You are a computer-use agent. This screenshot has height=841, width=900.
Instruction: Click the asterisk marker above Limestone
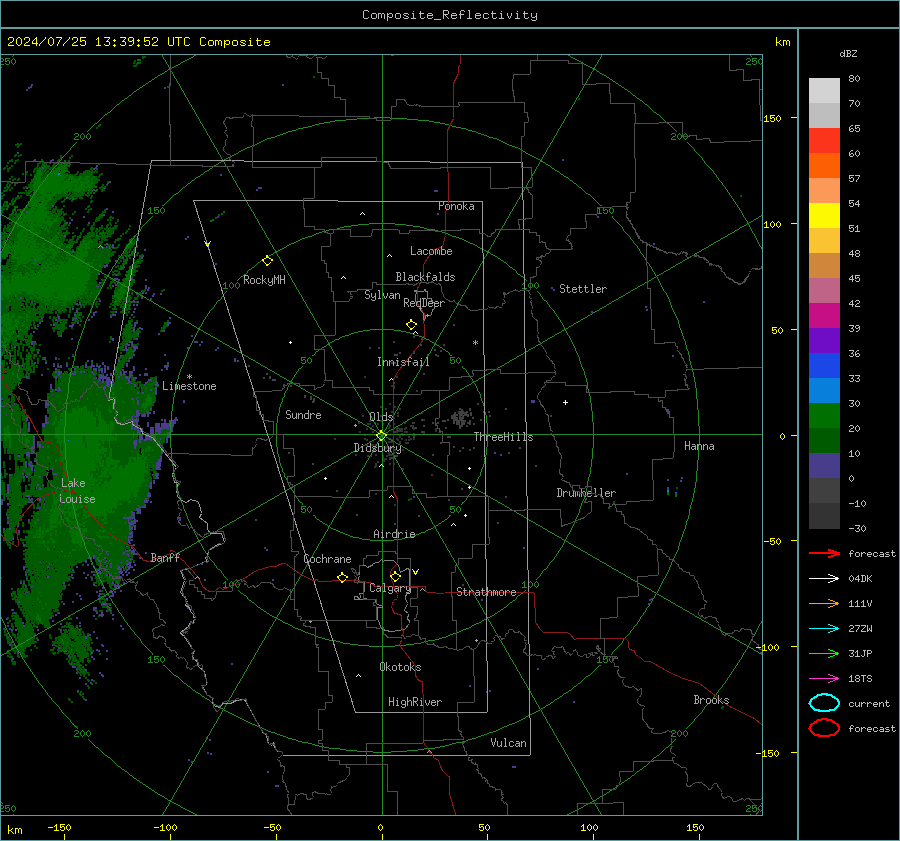pos(189,377)
